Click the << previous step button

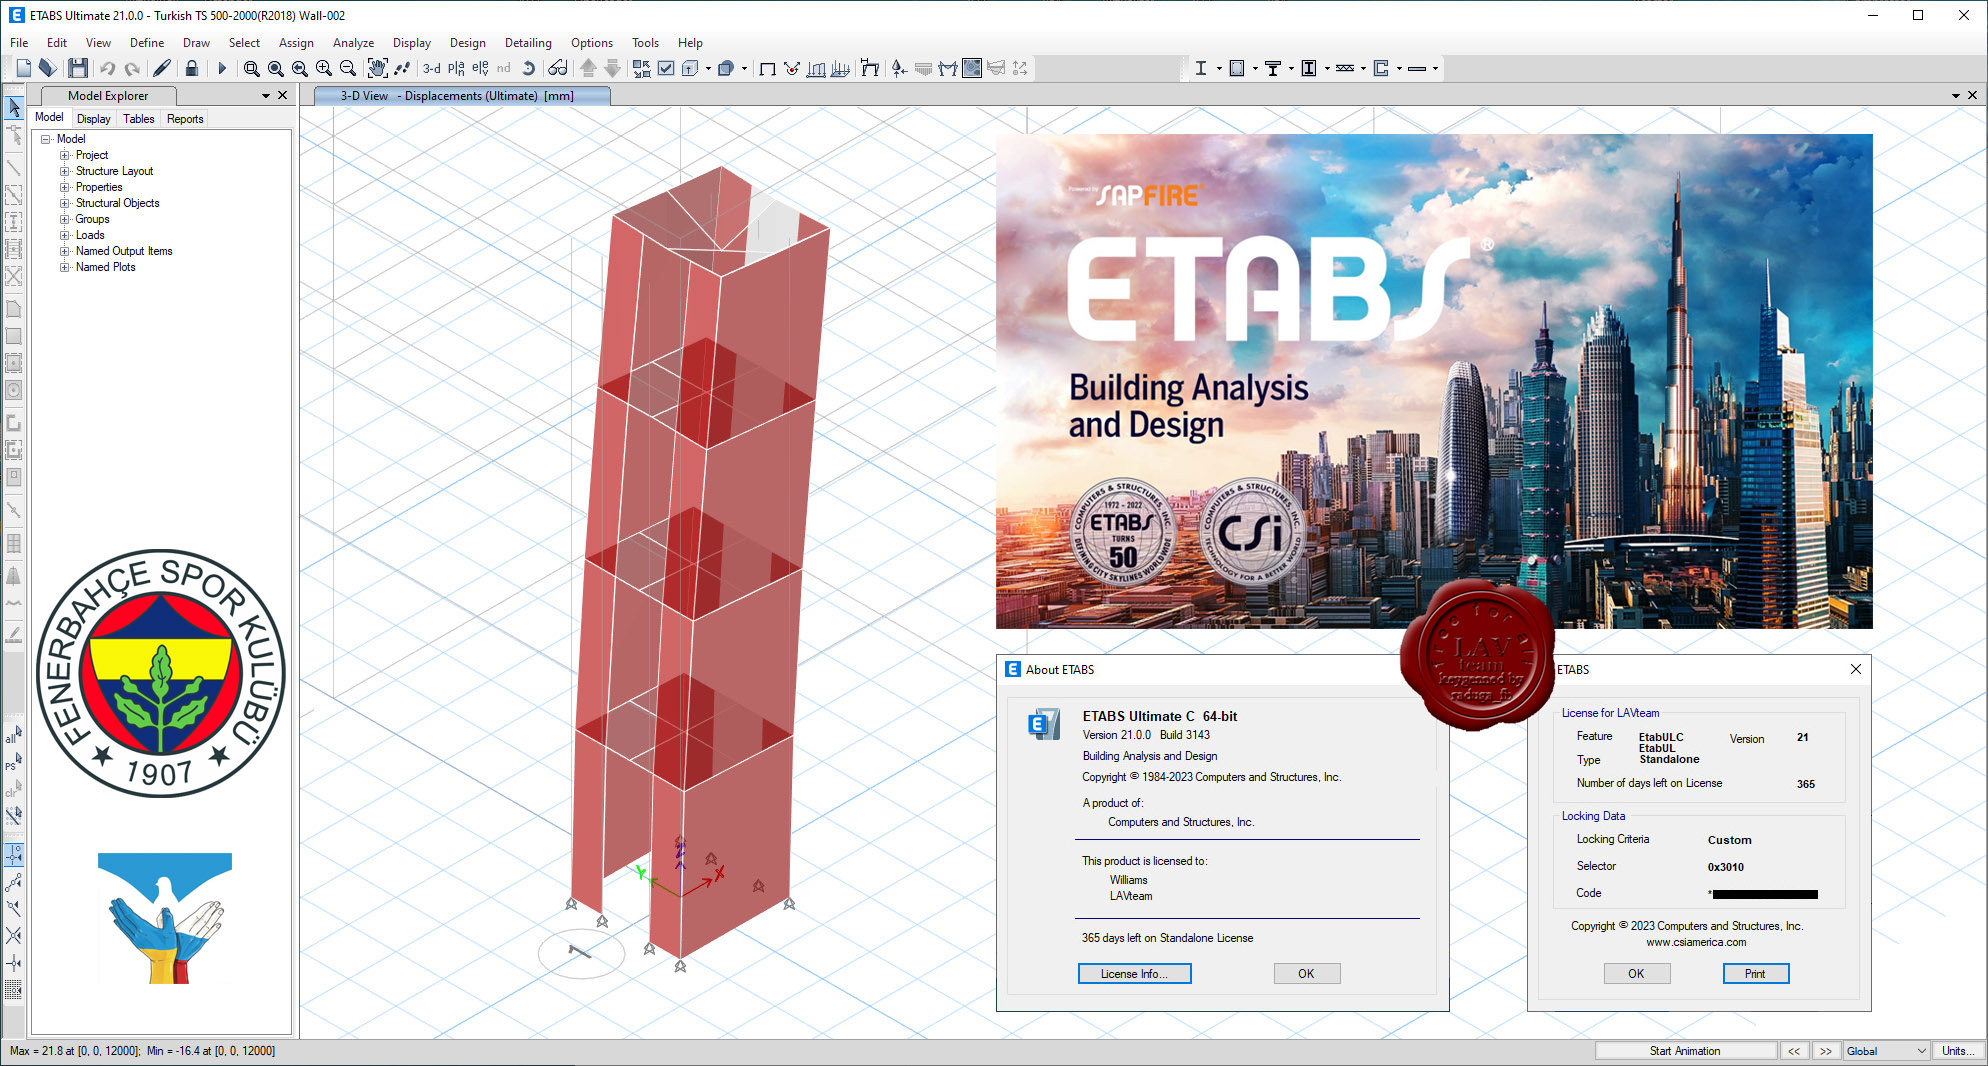(1794, 1051)
